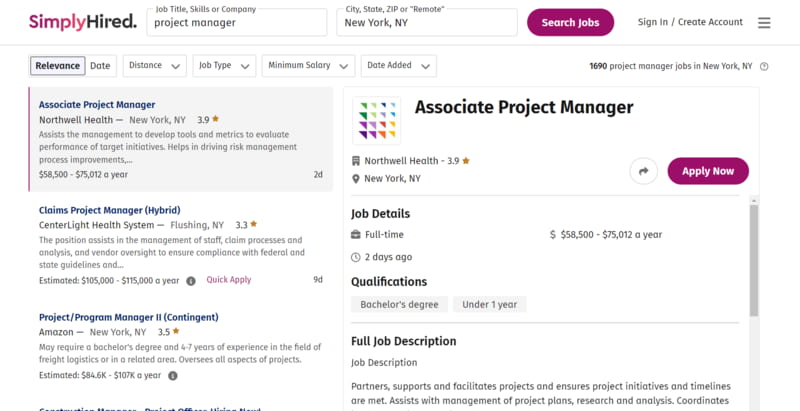The image size is (800, 411).
Task: Open the Date Added dropdown
Action: click(x=398, y=66)
